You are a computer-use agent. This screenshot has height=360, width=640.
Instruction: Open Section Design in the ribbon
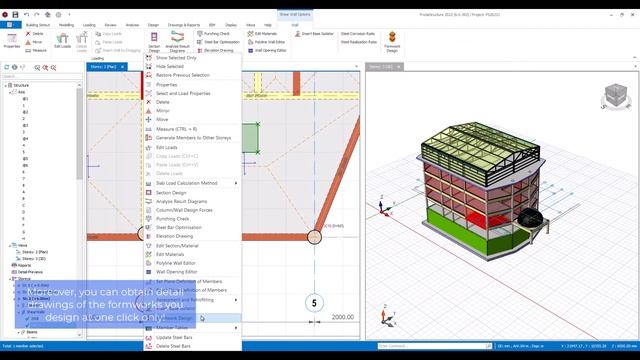[x=154, y=42]
